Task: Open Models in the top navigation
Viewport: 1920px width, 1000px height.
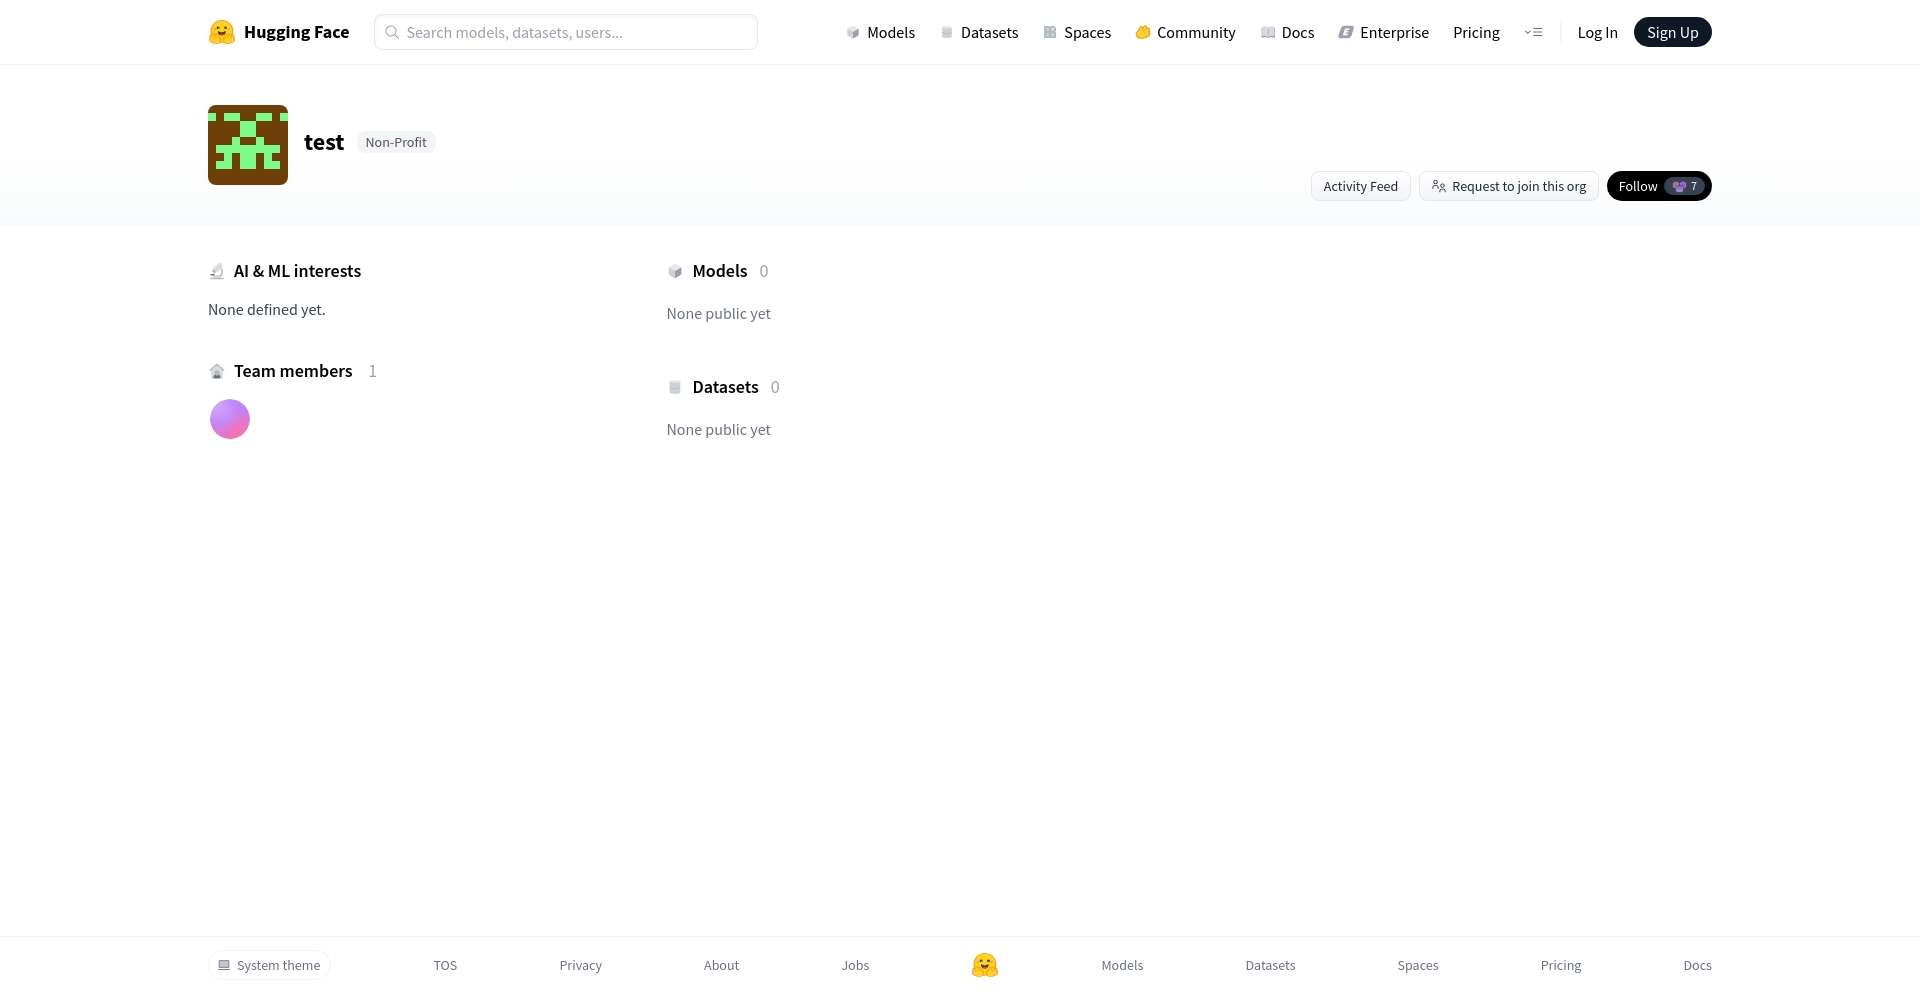Action: [x=880, y=32]
